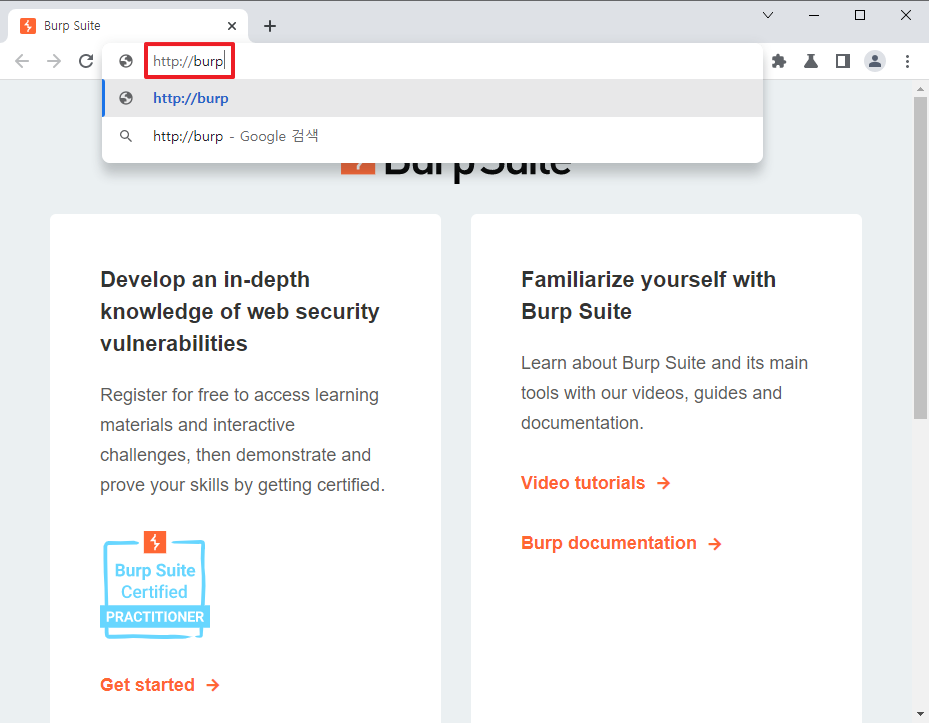Click the browser back arrow

pyautogui.click(x=22, y=61)
